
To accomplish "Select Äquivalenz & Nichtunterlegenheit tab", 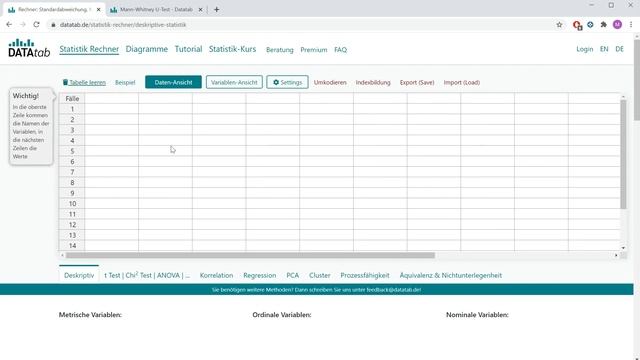I will coord(451,276).
